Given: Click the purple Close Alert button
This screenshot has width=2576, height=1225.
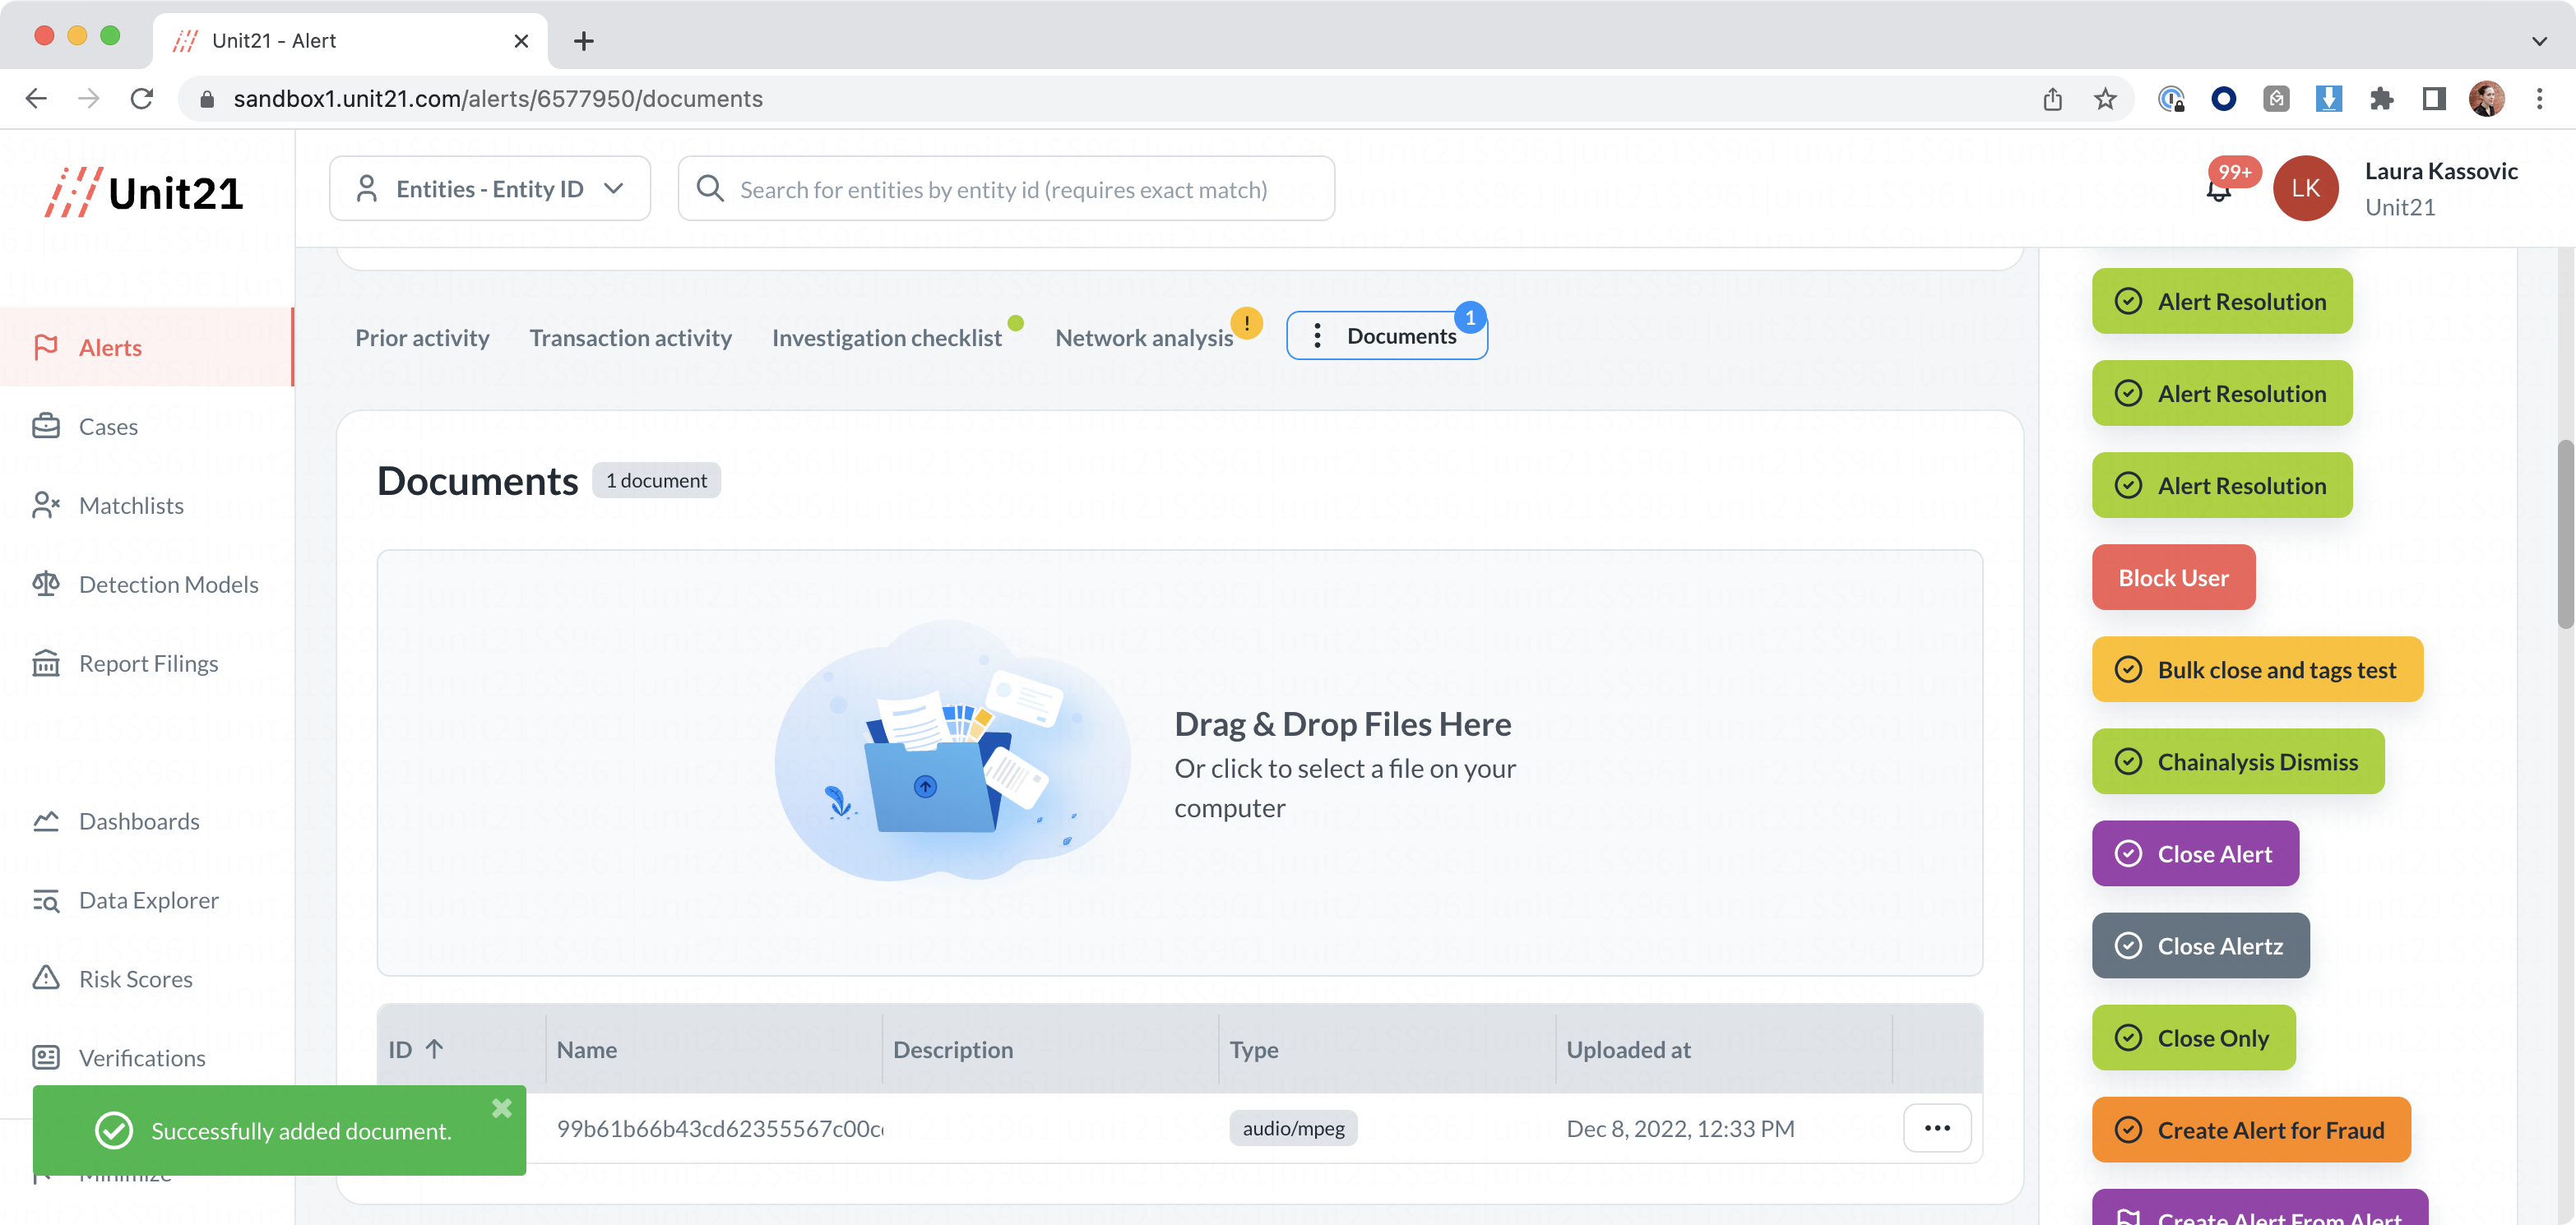Looking at the screenshot, I should pyautogui.click(x=2195, y=854).
